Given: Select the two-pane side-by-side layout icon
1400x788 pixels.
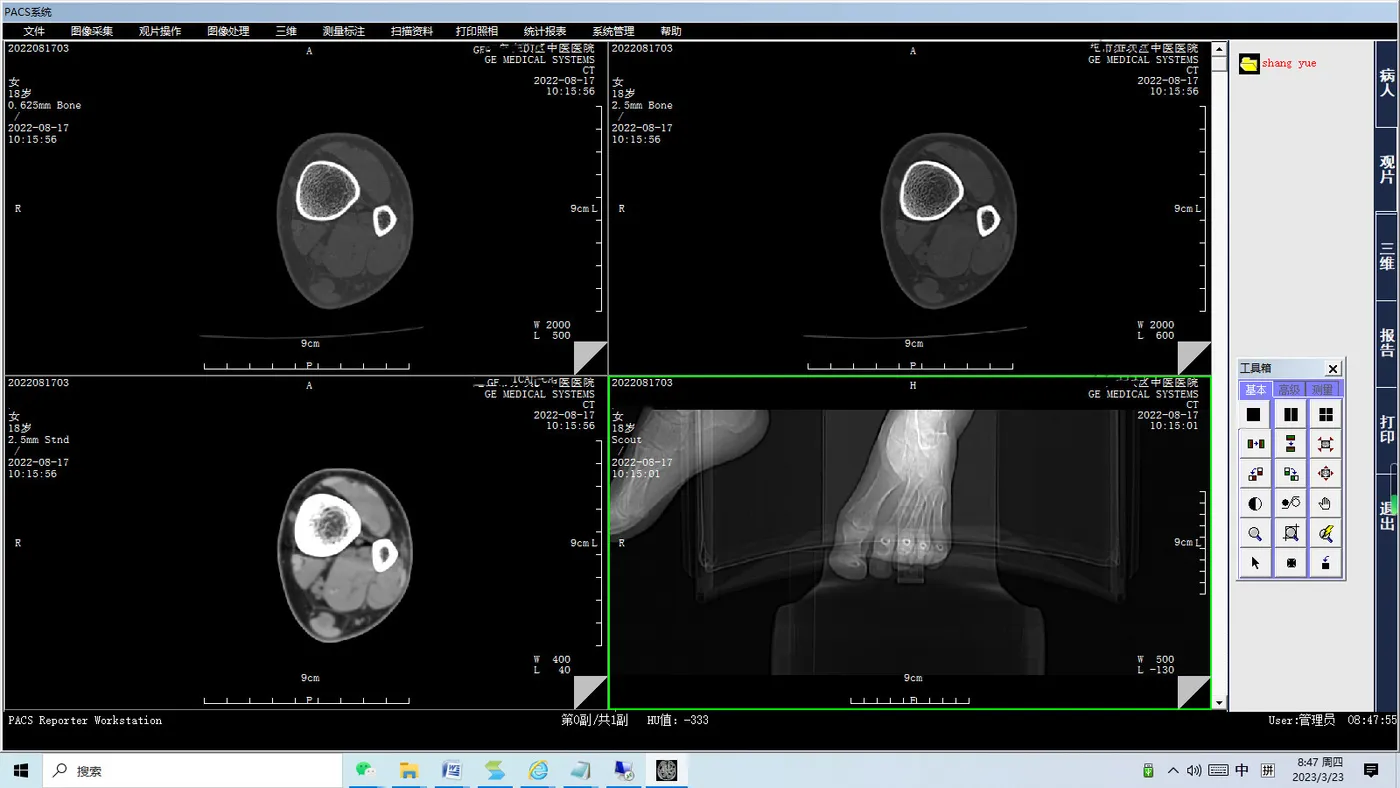Looking at the screenshot, I should pyautogui.click(x=1290, y=414).
